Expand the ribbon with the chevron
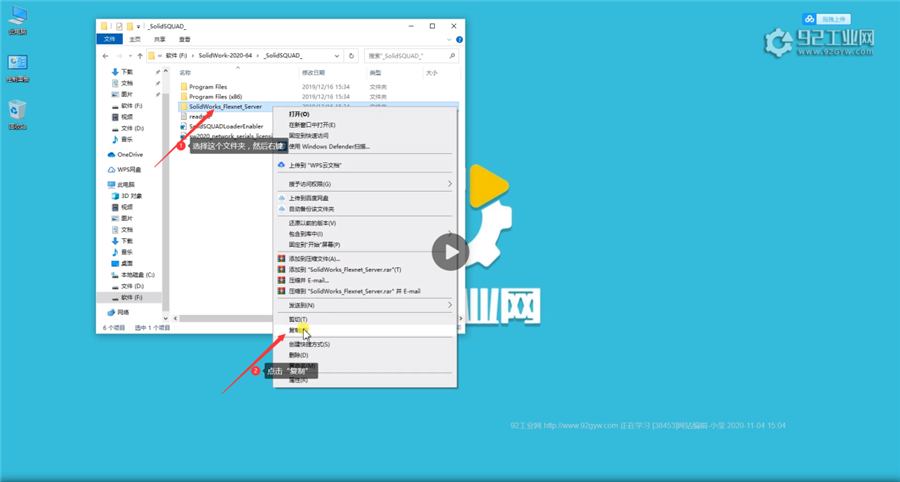 (449, 40)
